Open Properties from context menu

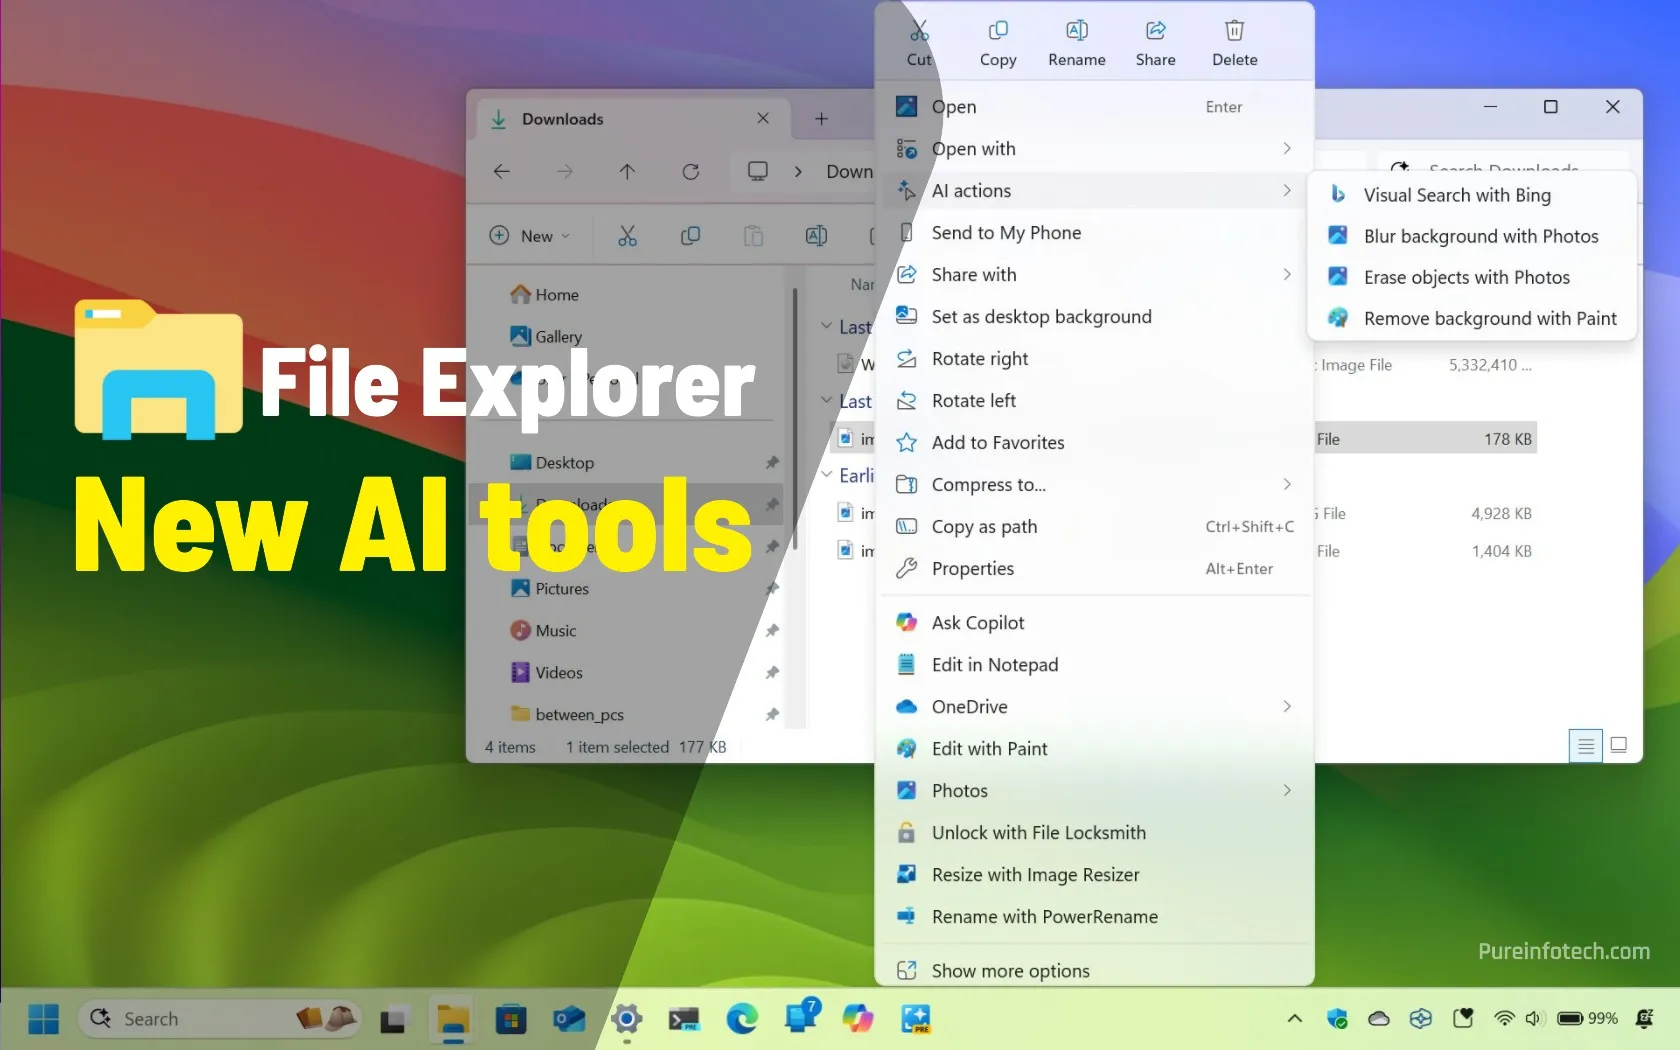(1095, 569)
